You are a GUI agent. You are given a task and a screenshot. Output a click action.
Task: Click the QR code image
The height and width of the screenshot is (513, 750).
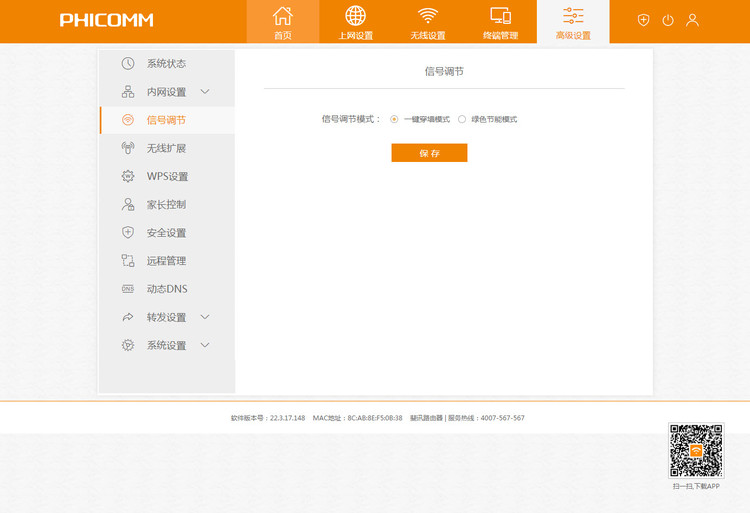tap(696, 450)
